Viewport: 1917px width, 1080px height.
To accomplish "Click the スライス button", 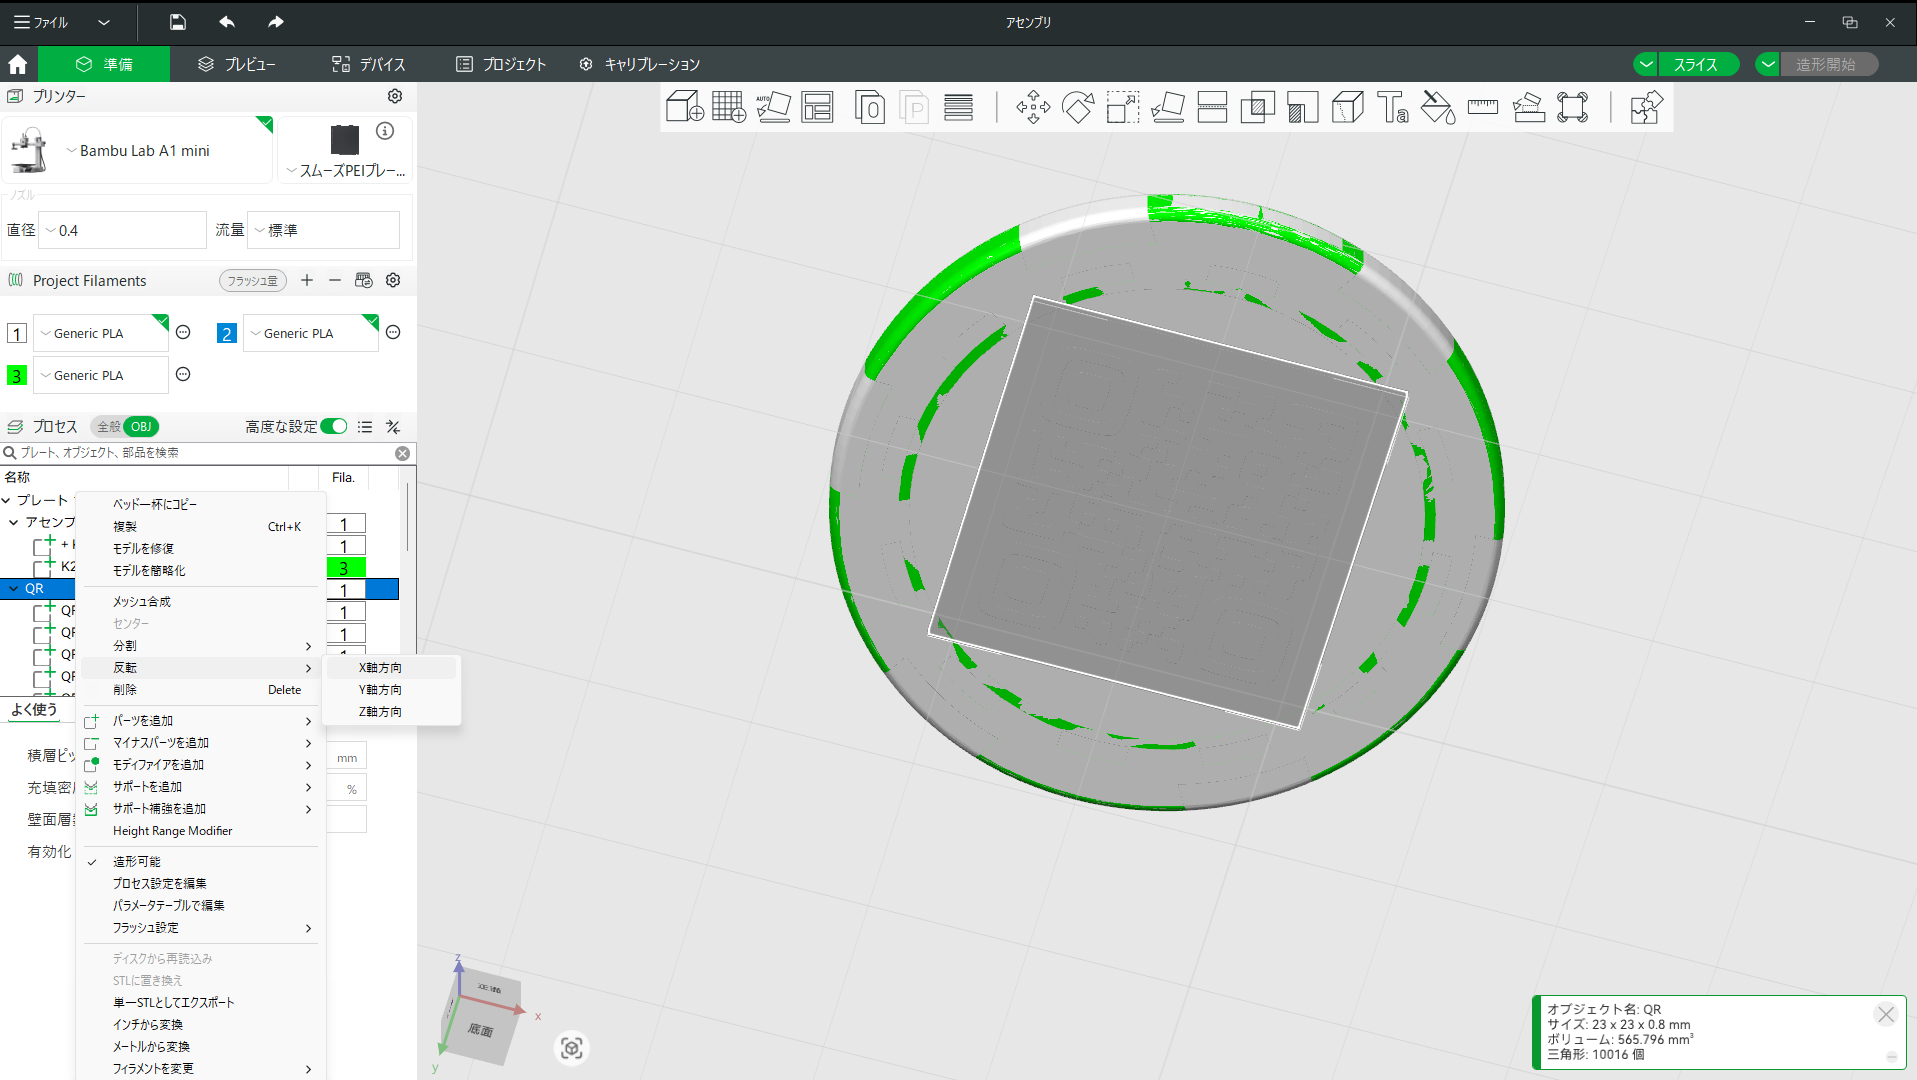I will pyautogui.click(x=1697, y=64).
